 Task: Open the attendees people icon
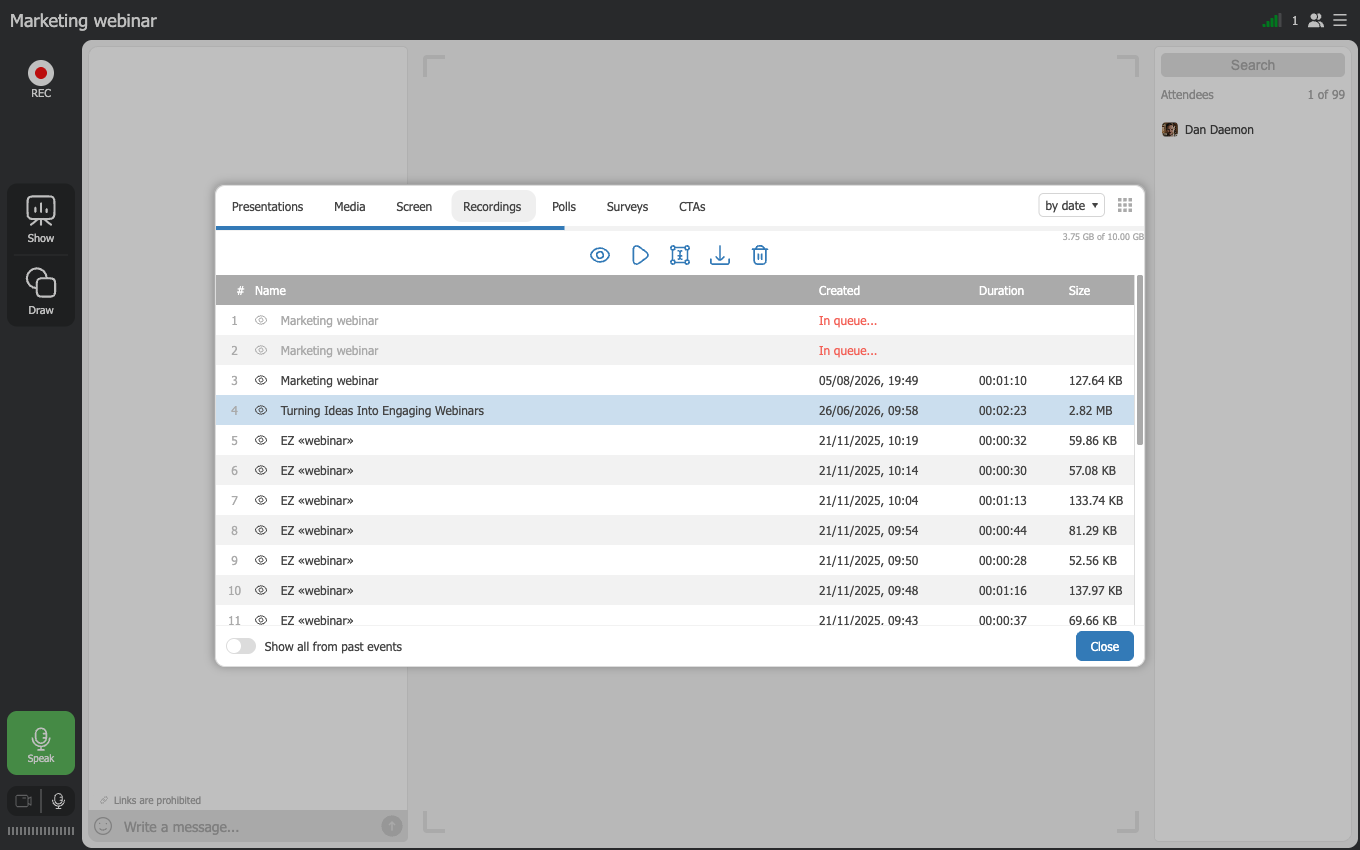(1316, 20)
